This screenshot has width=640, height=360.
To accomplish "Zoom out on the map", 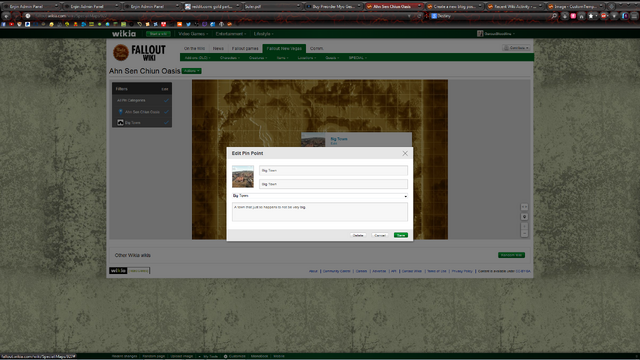I will click(524, 233).
